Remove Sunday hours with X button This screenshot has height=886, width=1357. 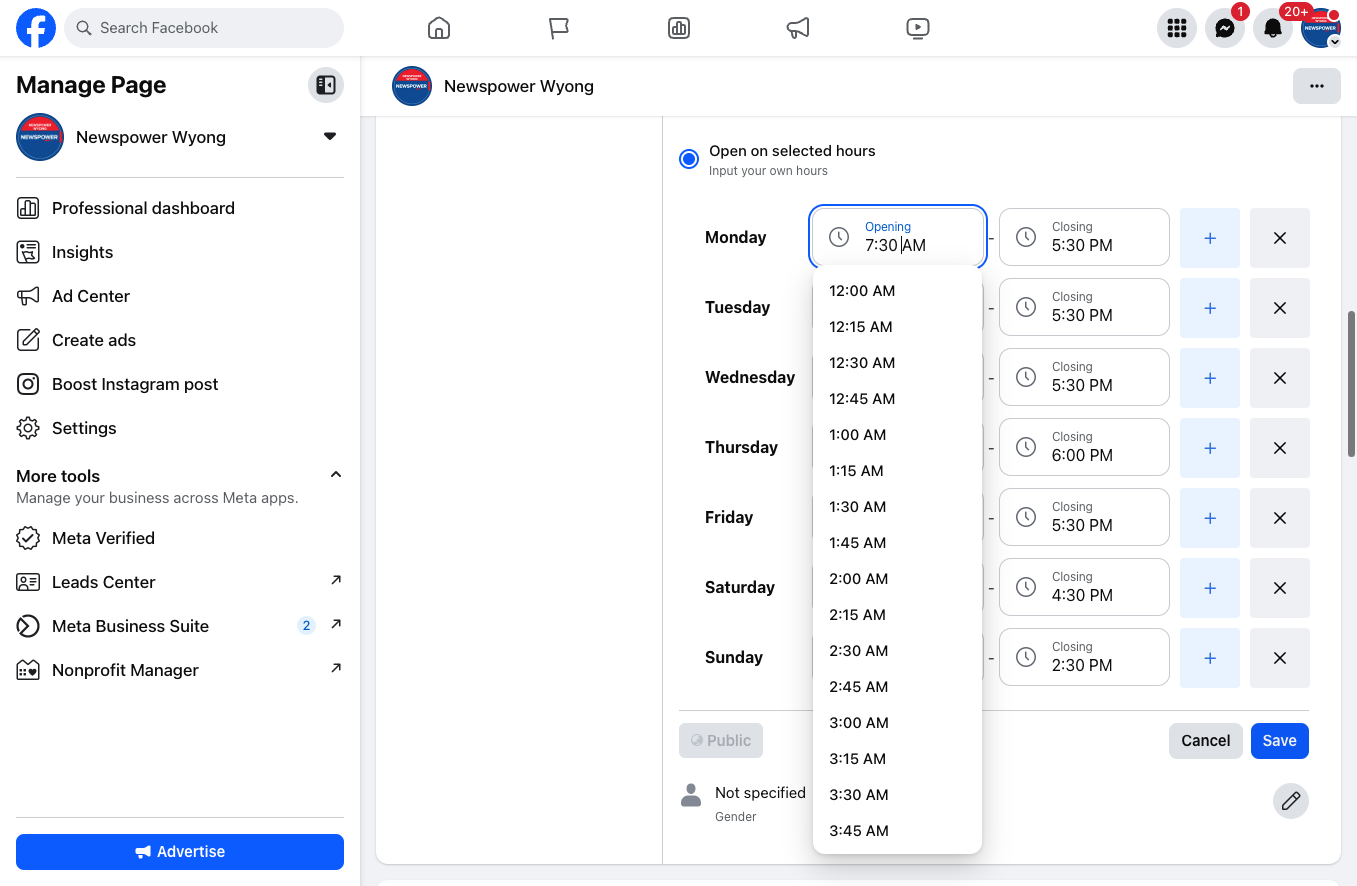click(x=1280, y=658)
